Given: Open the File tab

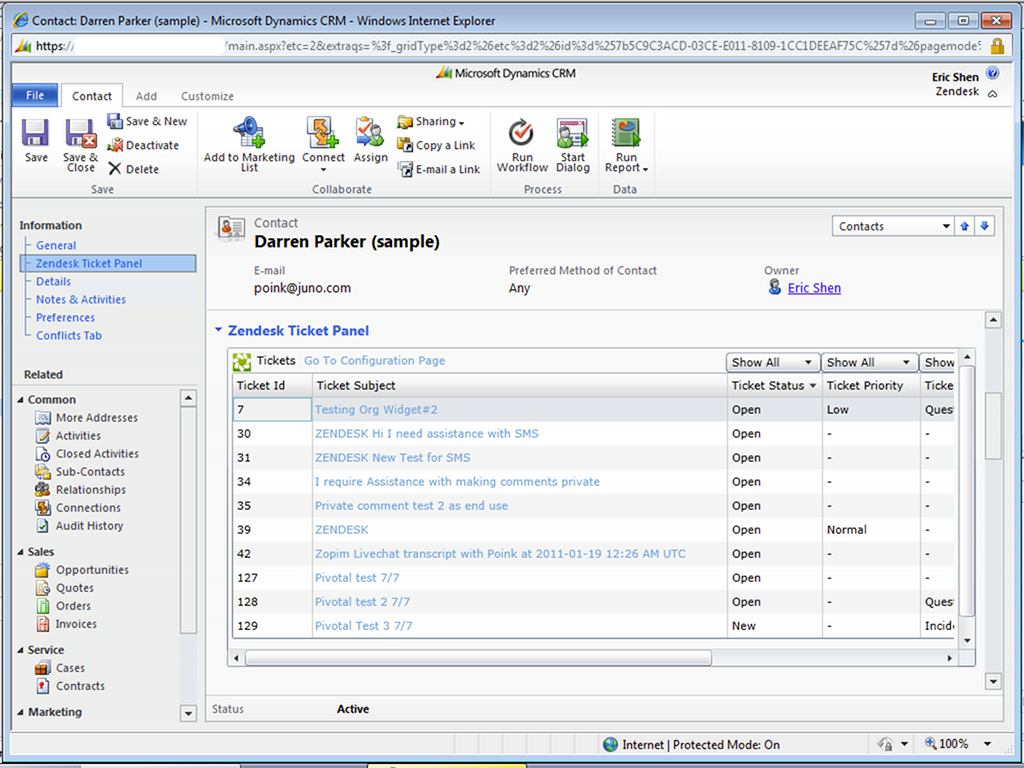Looking at the screenshot, I should click(x=35, y=96).
